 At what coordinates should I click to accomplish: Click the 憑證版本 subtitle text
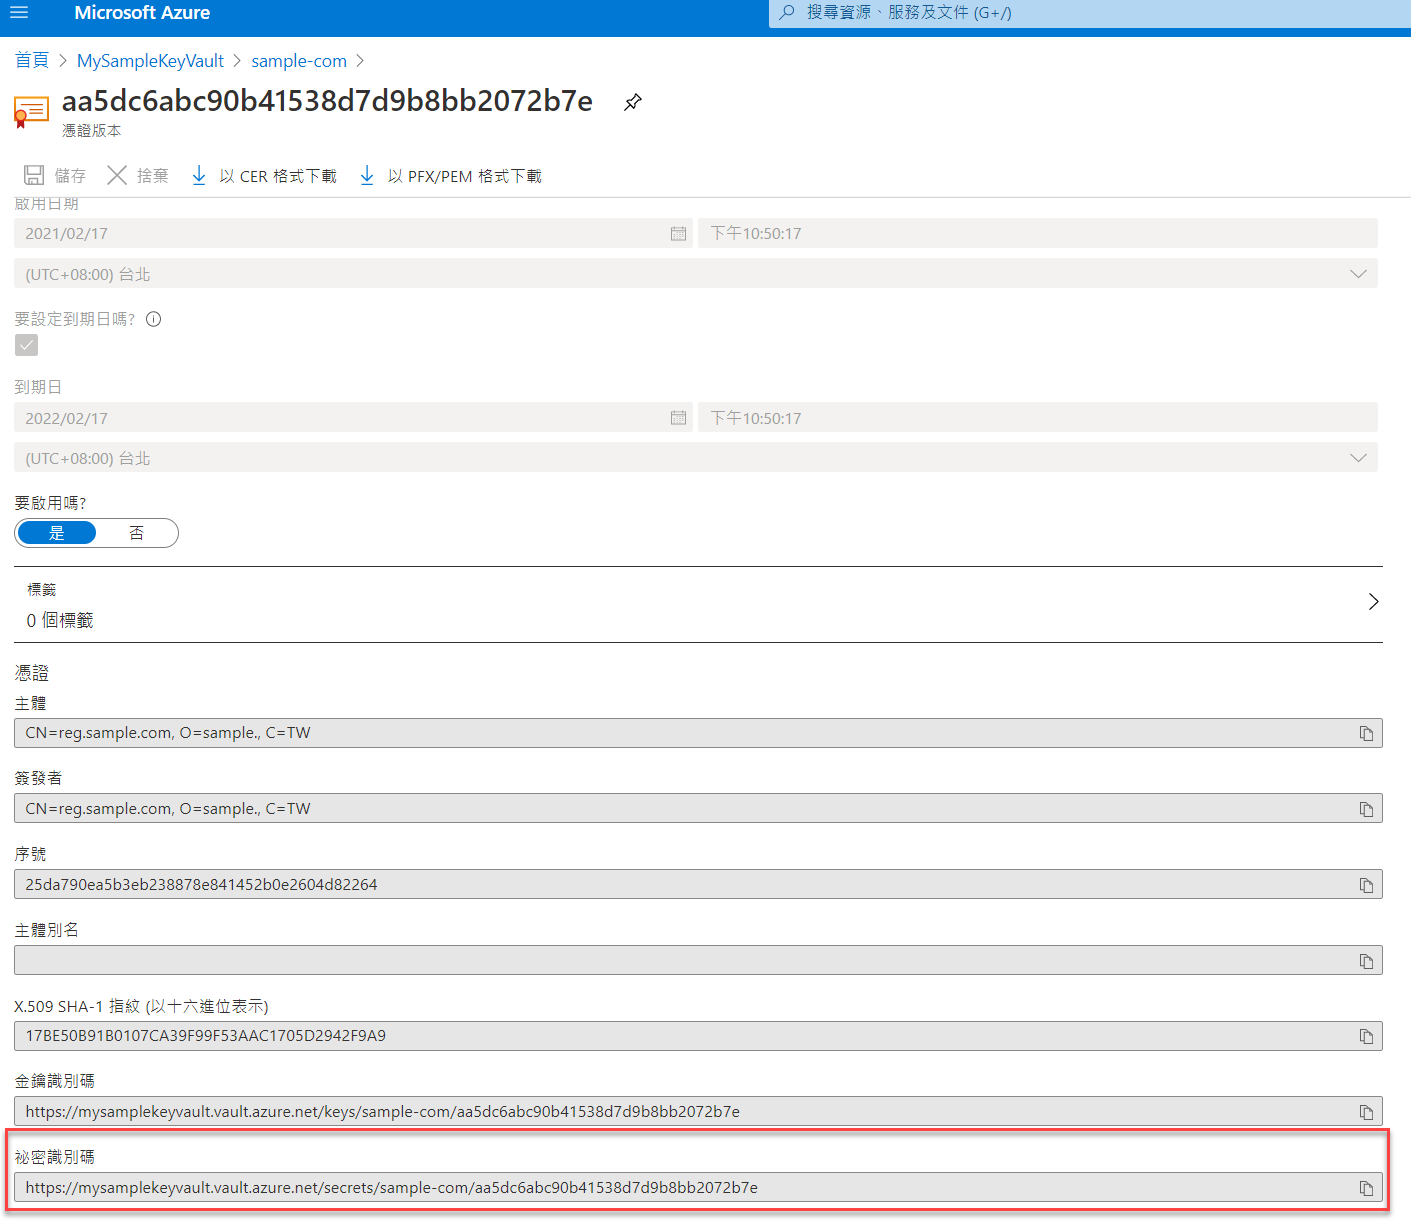click(91, 131)
